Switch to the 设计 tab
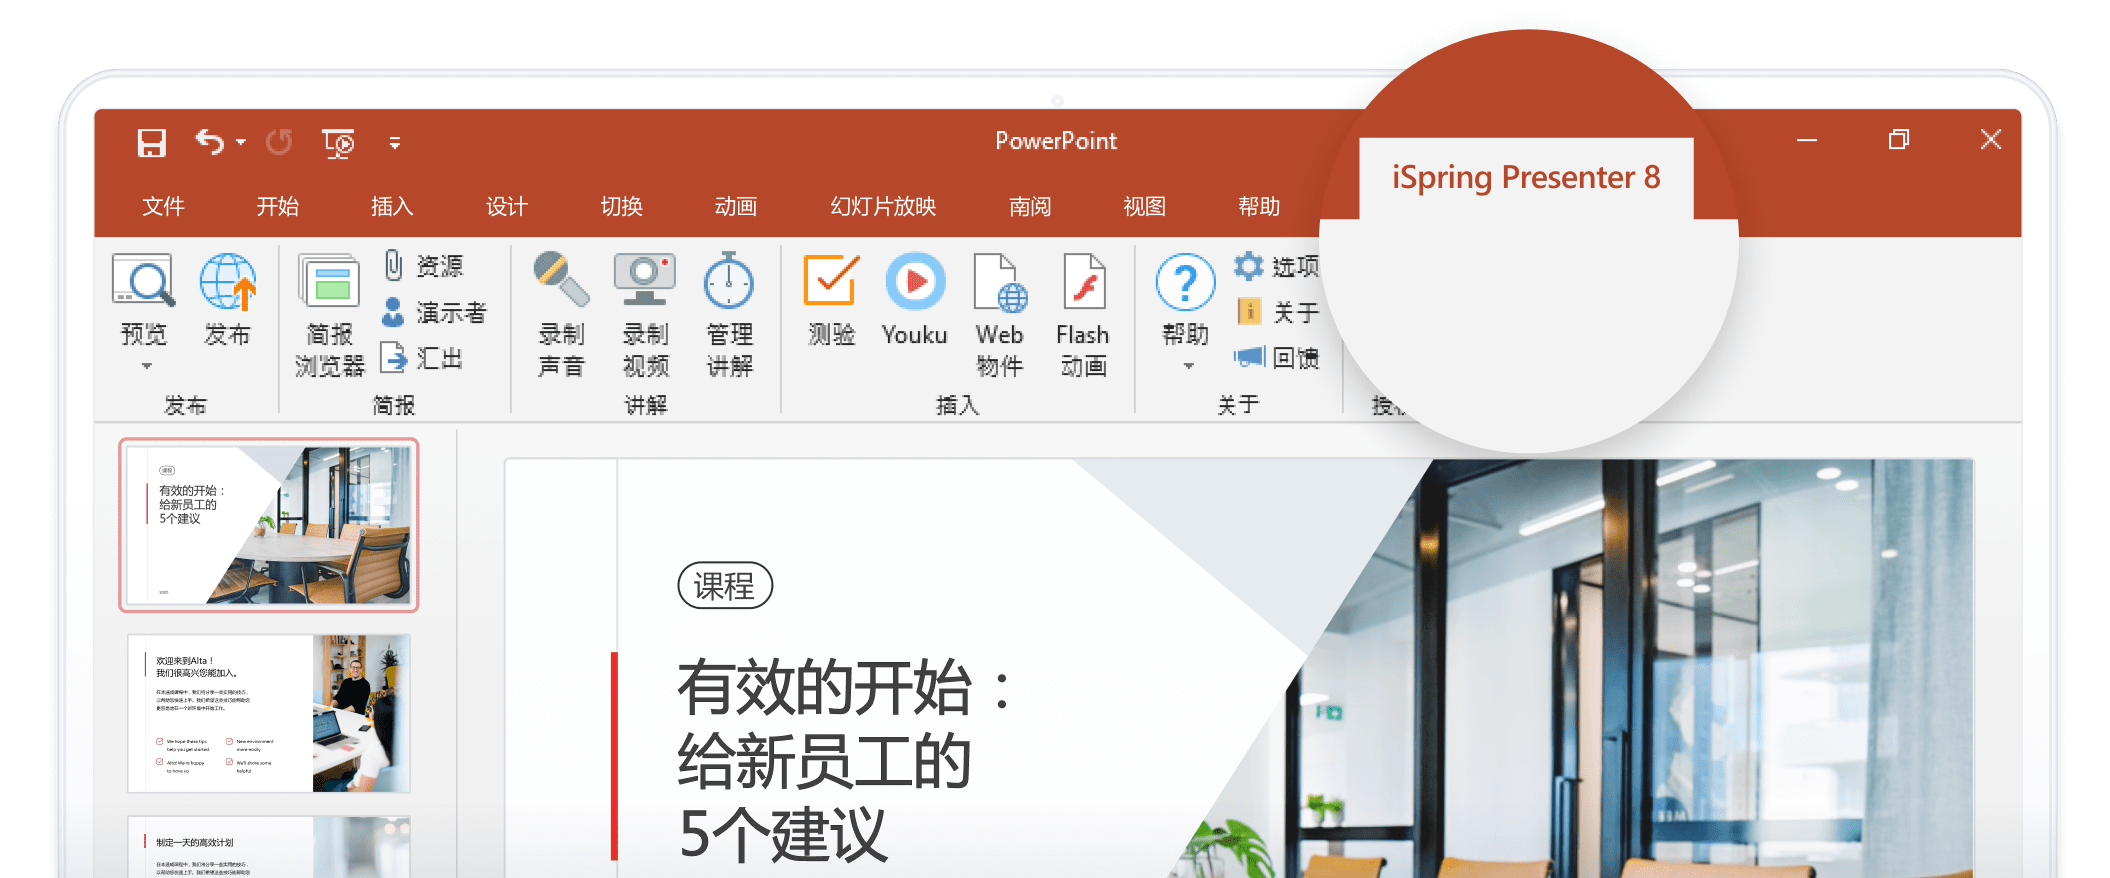The height and width of the screenshot is (878, 2110). click(x=507, y=206)
